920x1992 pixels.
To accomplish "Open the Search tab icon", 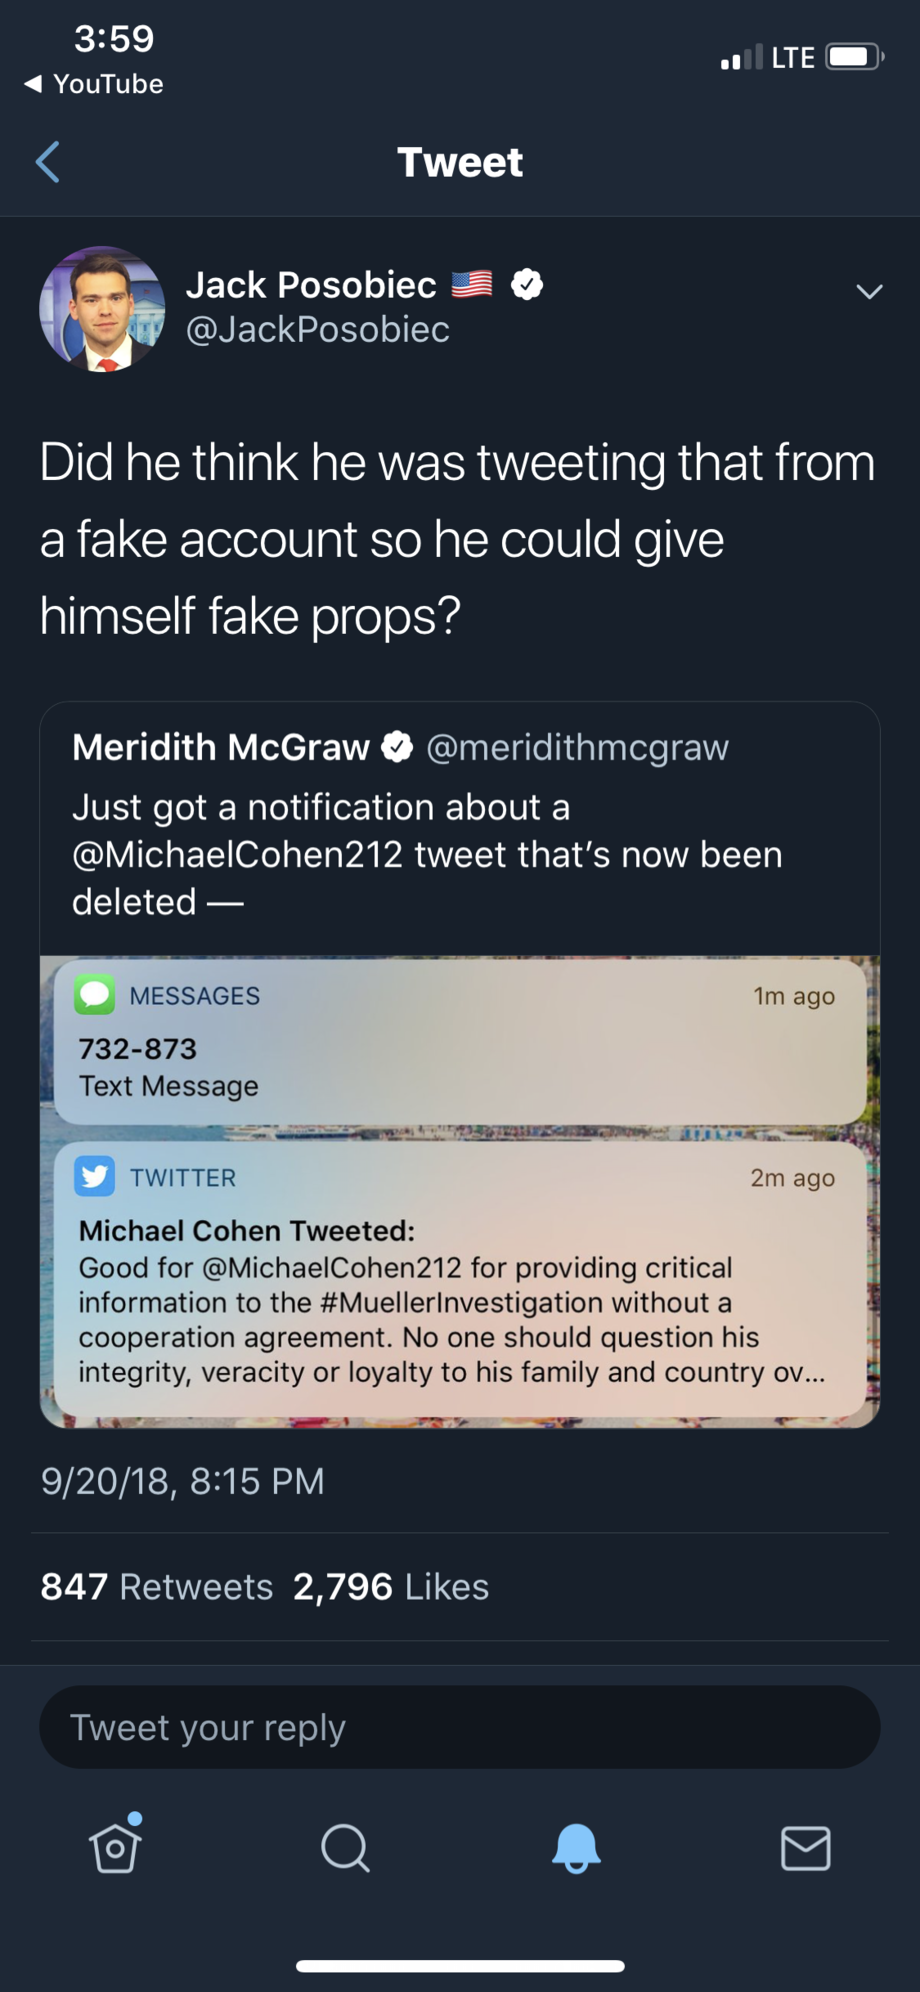I will pos(345,1847).
